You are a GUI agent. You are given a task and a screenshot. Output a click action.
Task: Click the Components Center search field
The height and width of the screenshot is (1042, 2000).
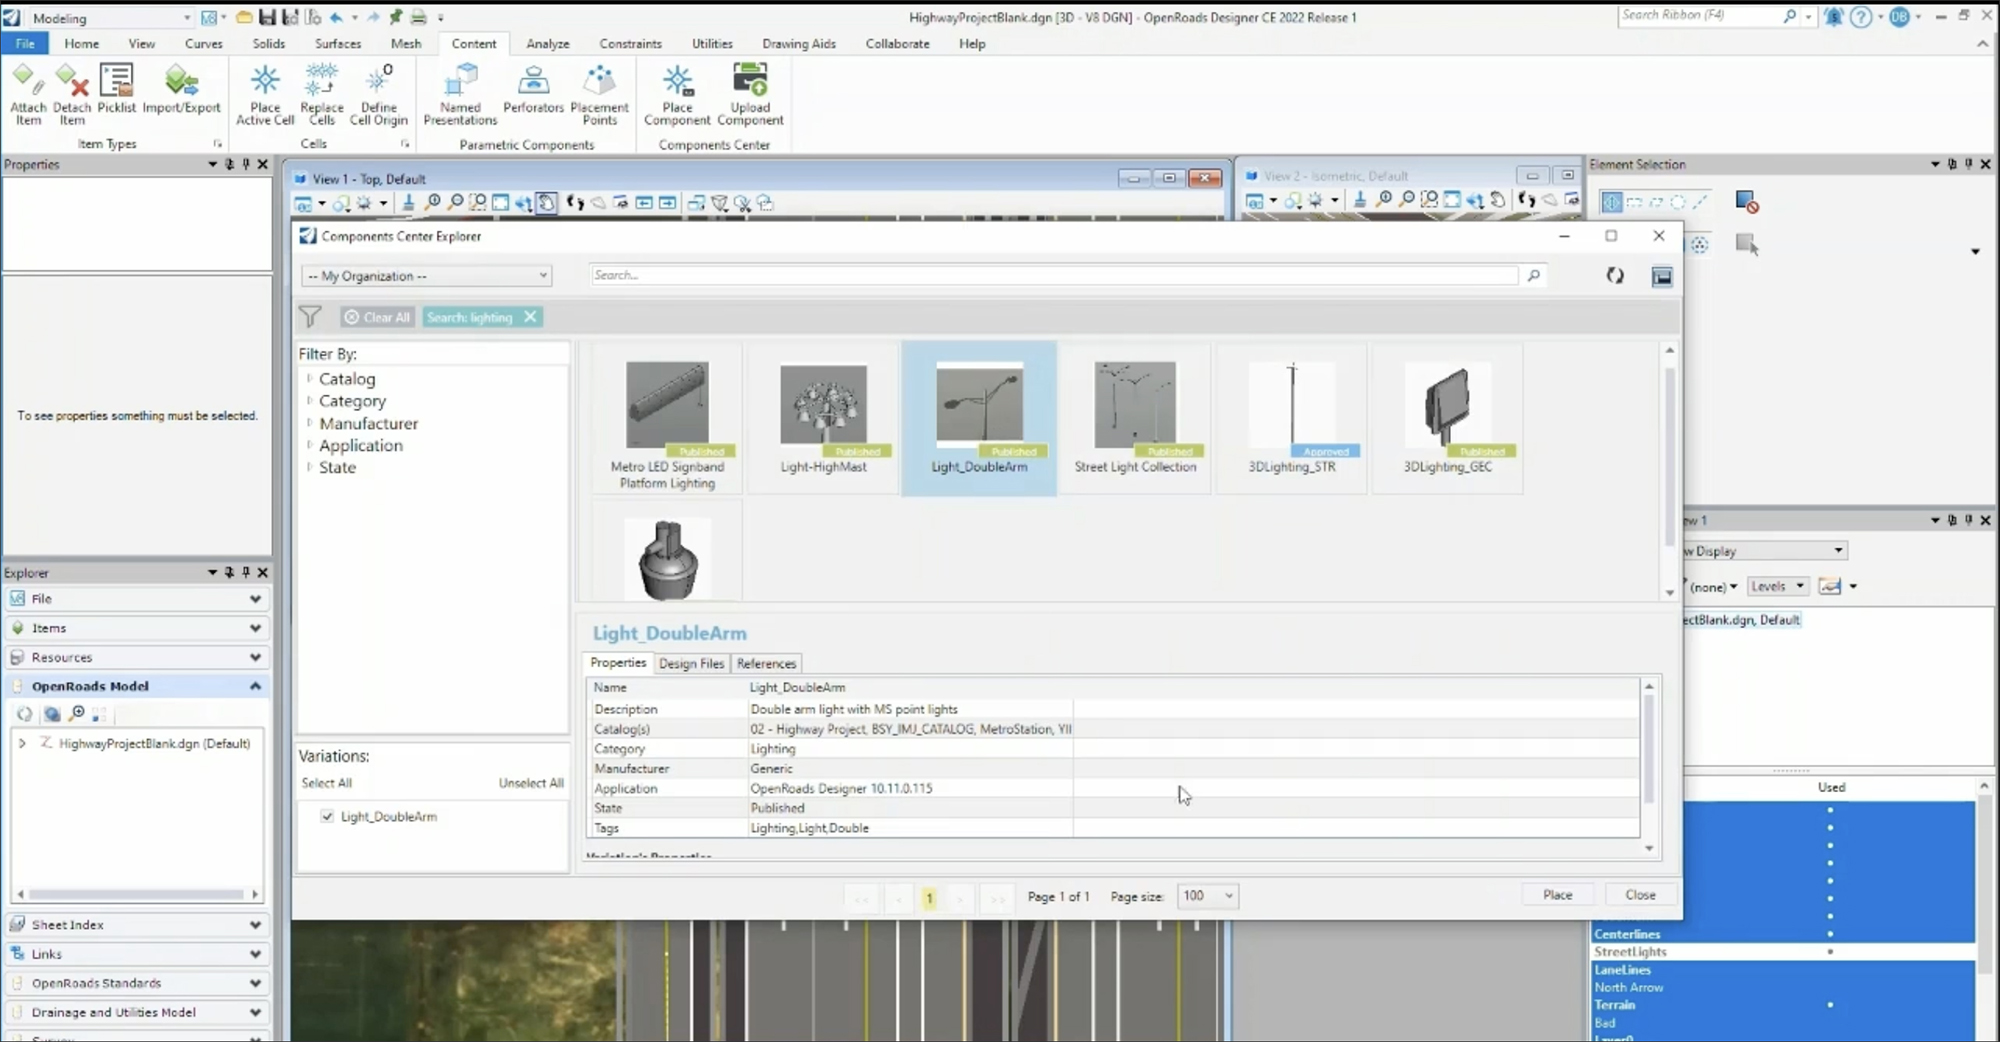[x=1054, y=275]
